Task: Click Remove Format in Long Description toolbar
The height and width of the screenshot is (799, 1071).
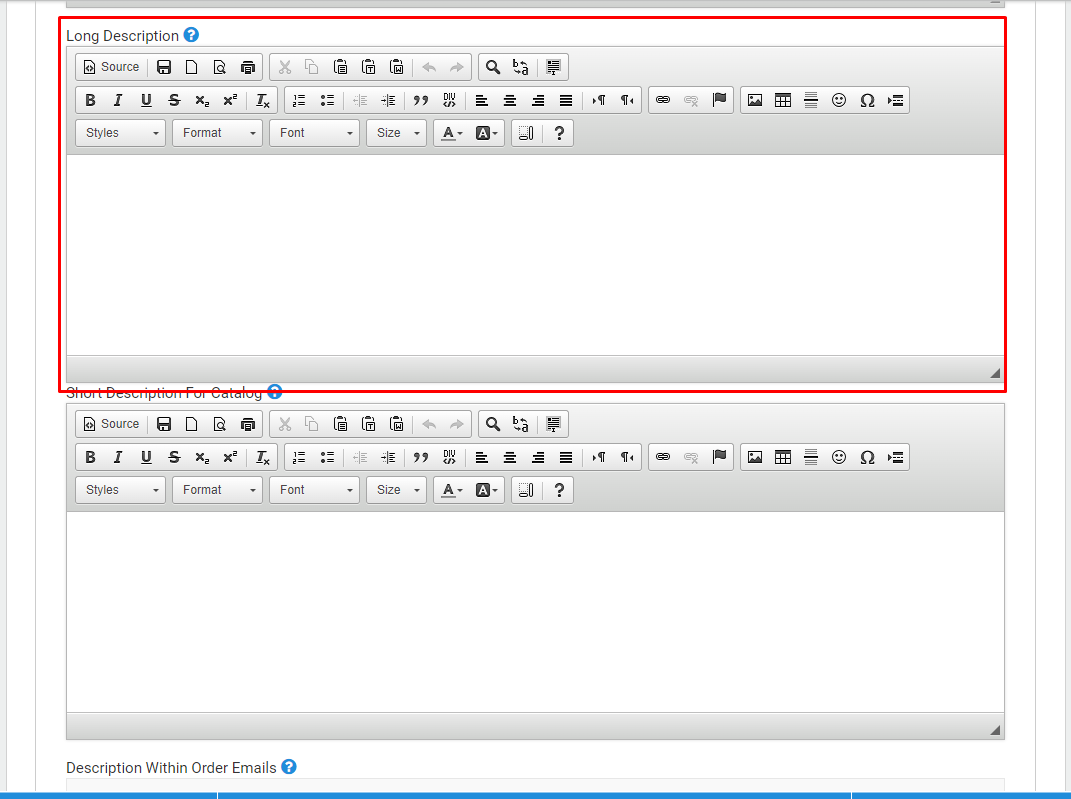Action: click(x=263, y=100)
